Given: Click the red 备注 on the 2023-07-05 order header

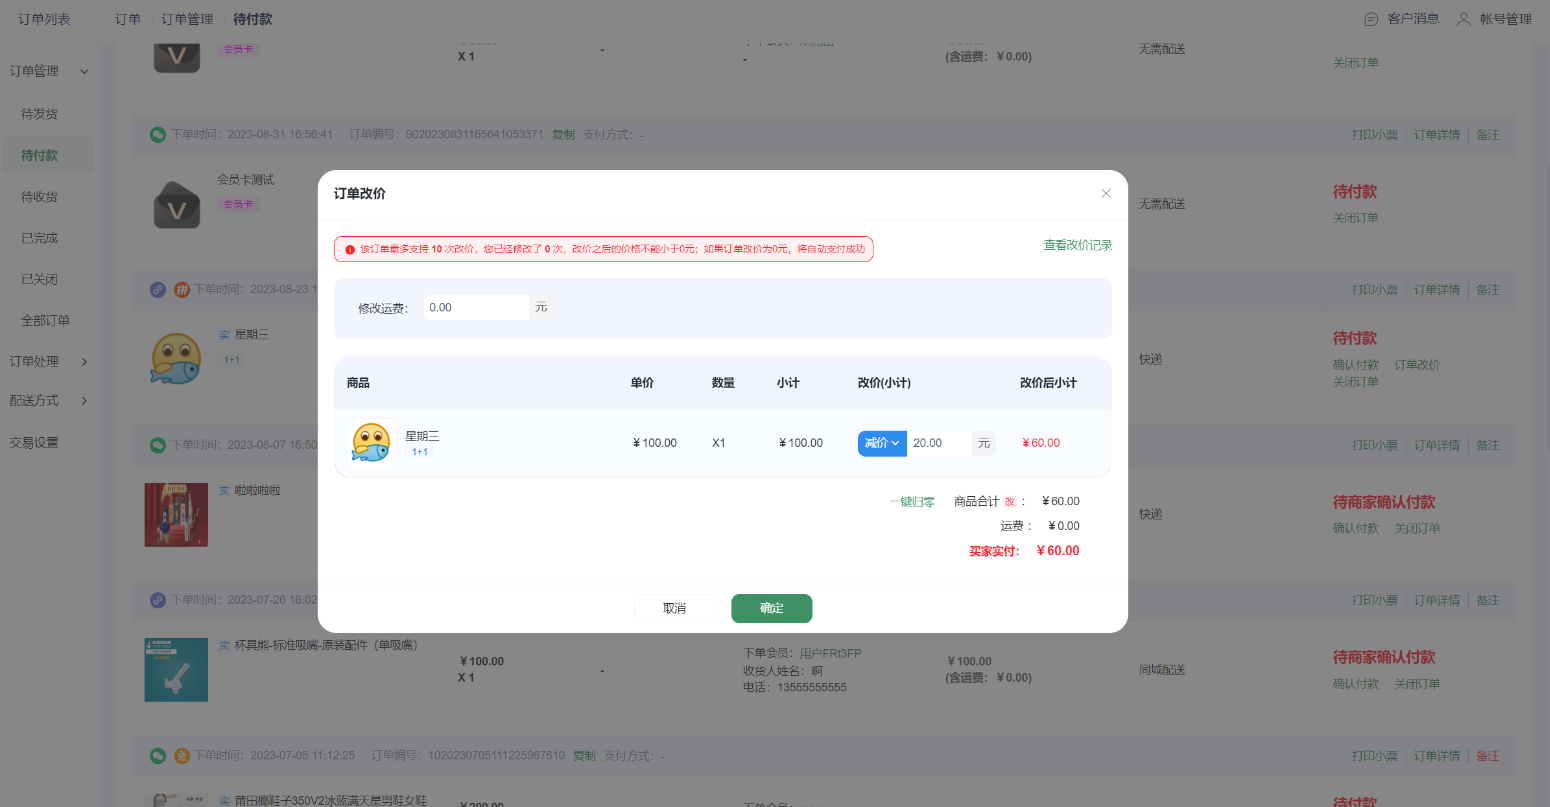Looking at the screenshot, I should 1488,756.
